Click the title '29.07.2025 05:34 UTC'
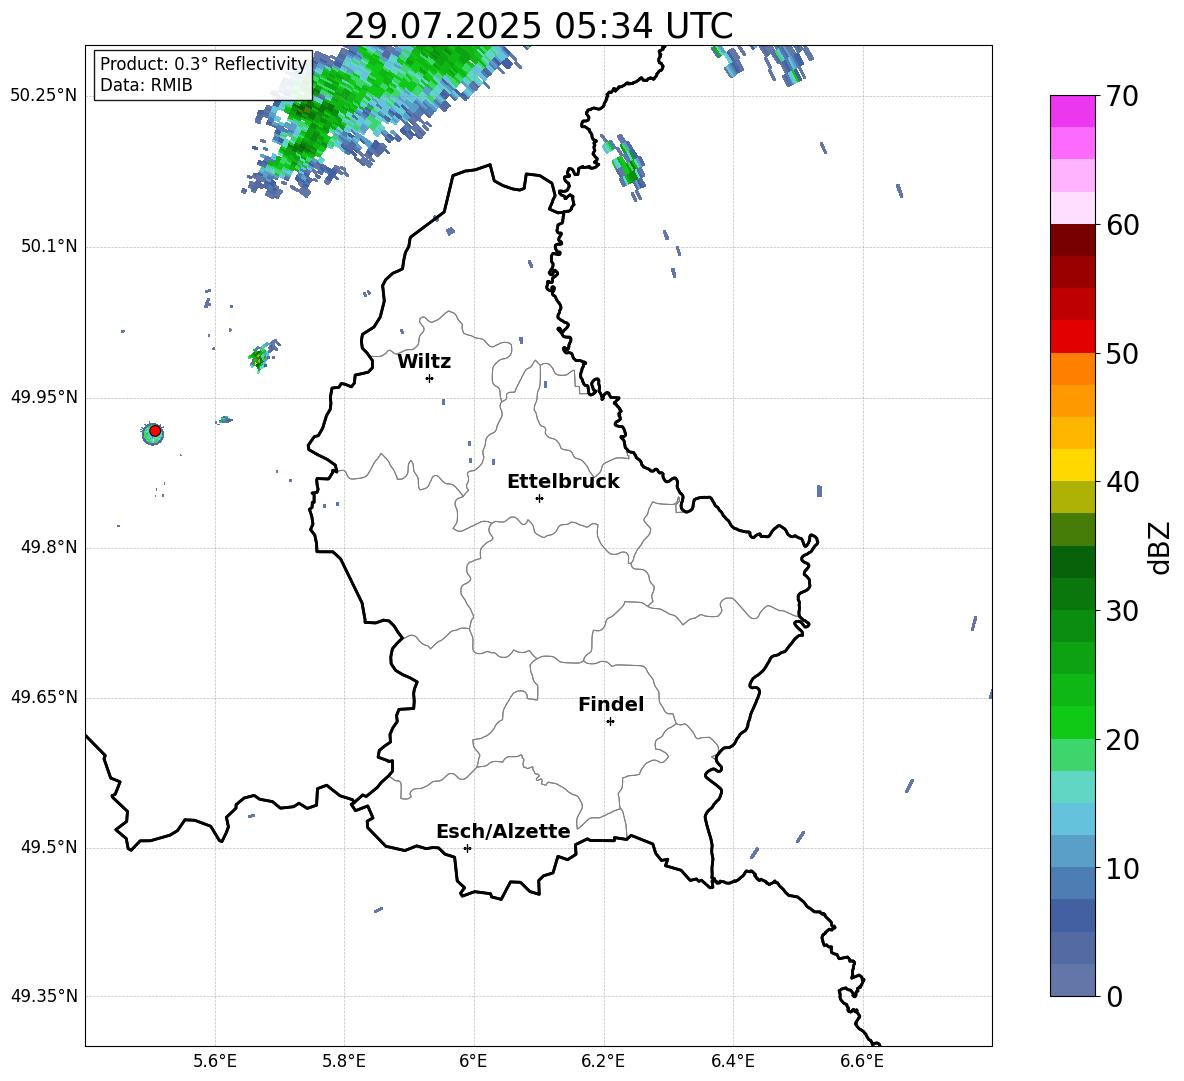This screenshot has height=1081, width=1184. point(538,26)
